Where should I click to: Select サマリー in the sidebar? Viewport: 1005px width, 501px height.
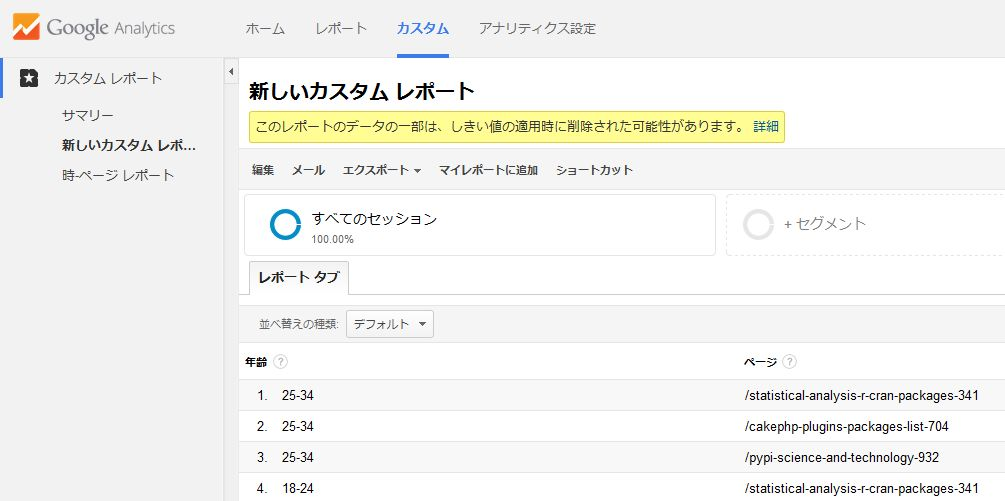tap(88, 115)
